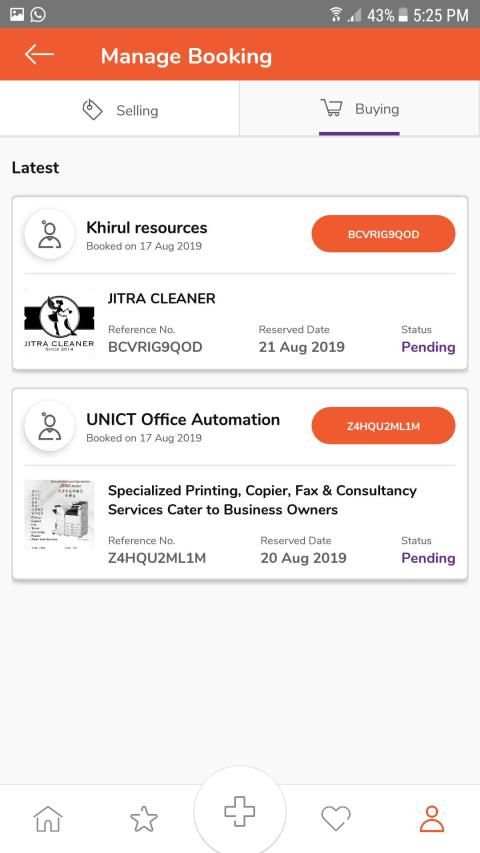Open the star icon in bottom bar
The width and height of the screenshot is (480, 853).
tap(144, 819)
